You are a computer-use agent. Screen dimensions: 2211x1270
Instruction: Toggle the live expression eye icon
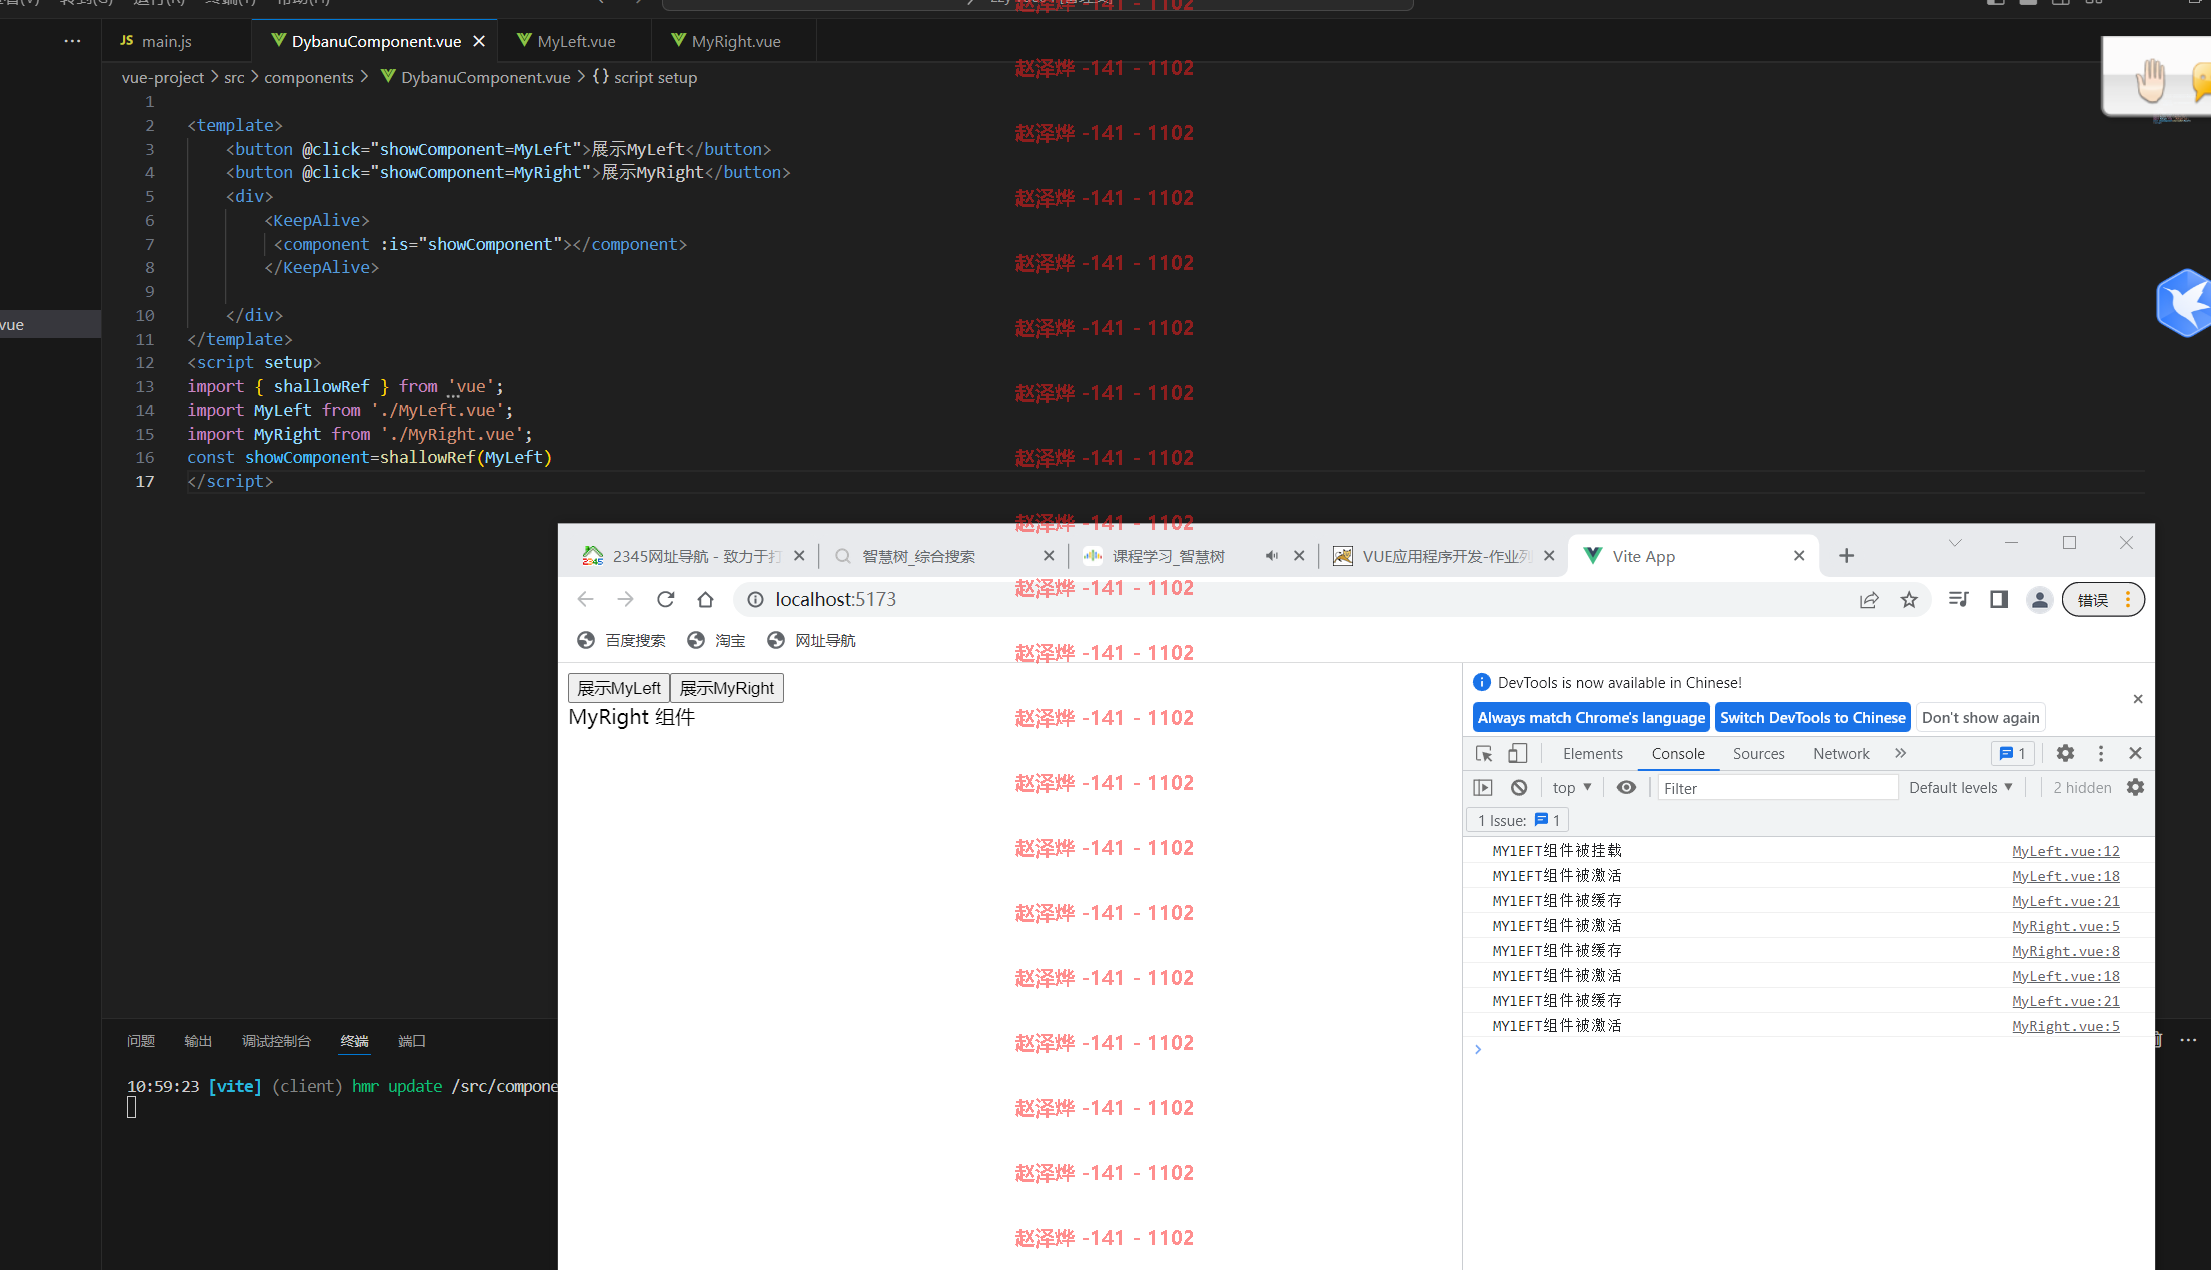tap(1626, 787)
